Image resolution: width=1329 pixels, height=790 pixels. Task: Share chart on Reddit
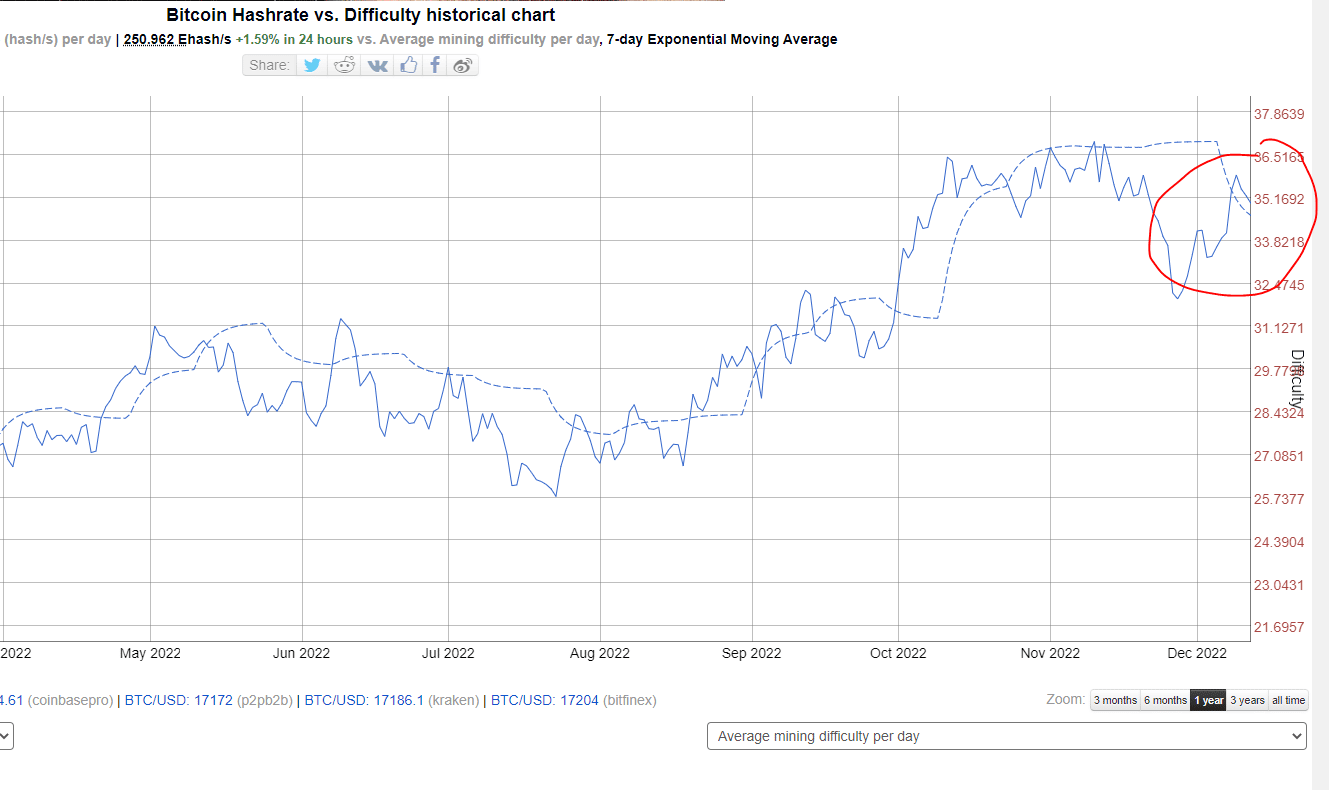[344, 65]
